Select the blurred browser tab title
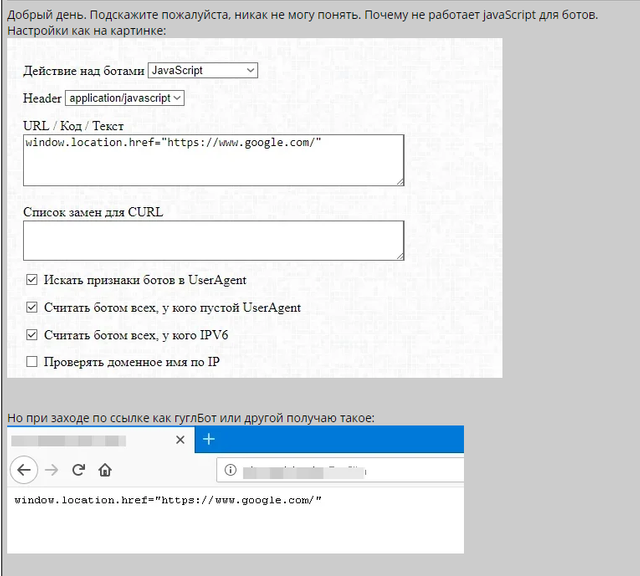The width and height of the screenshot is (640, 576). point(68,441)
